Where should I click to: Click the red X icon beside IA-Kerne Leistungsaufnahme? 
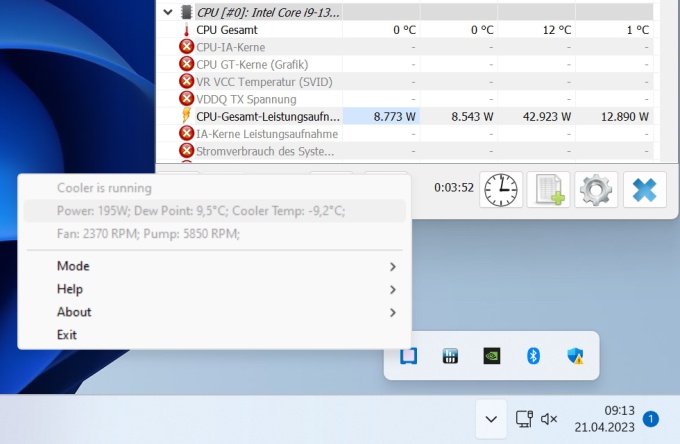click(x=186, y=133)
